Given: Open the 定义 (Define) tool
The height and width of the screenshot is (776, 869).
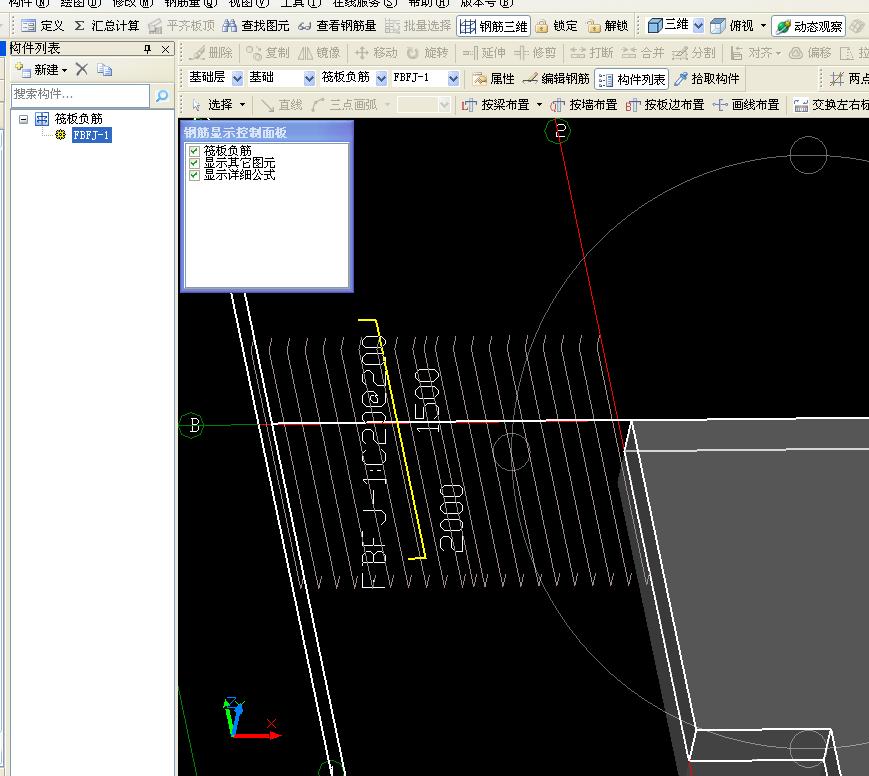Looking at the screenshot, I should click(42, 25).
